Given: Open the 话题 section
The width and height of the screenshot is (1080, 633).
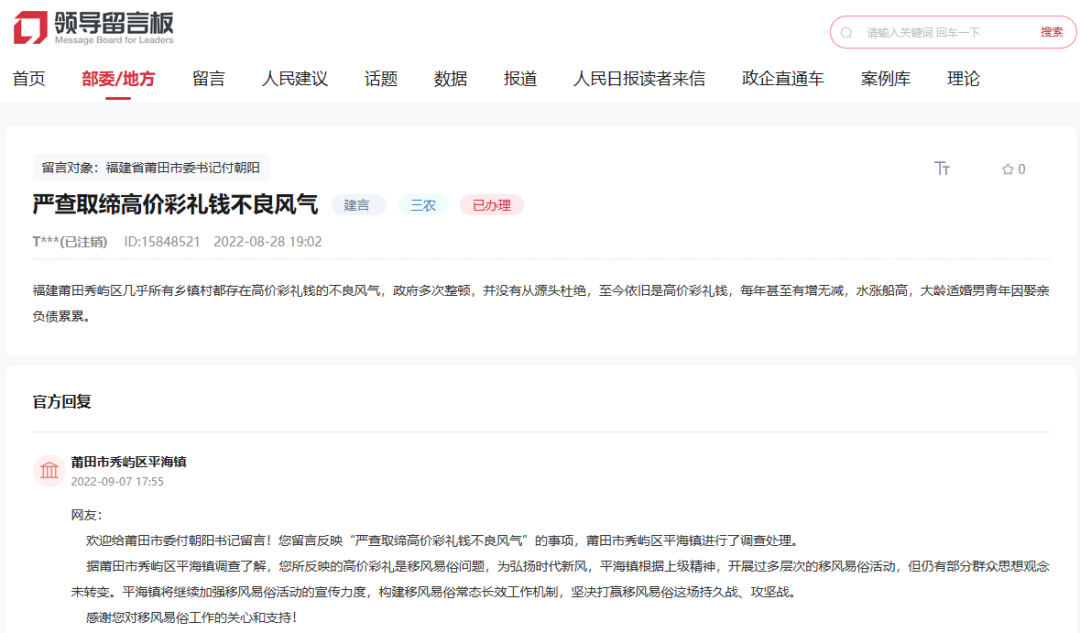Looking at the screenshot, I should pos(380,78).
